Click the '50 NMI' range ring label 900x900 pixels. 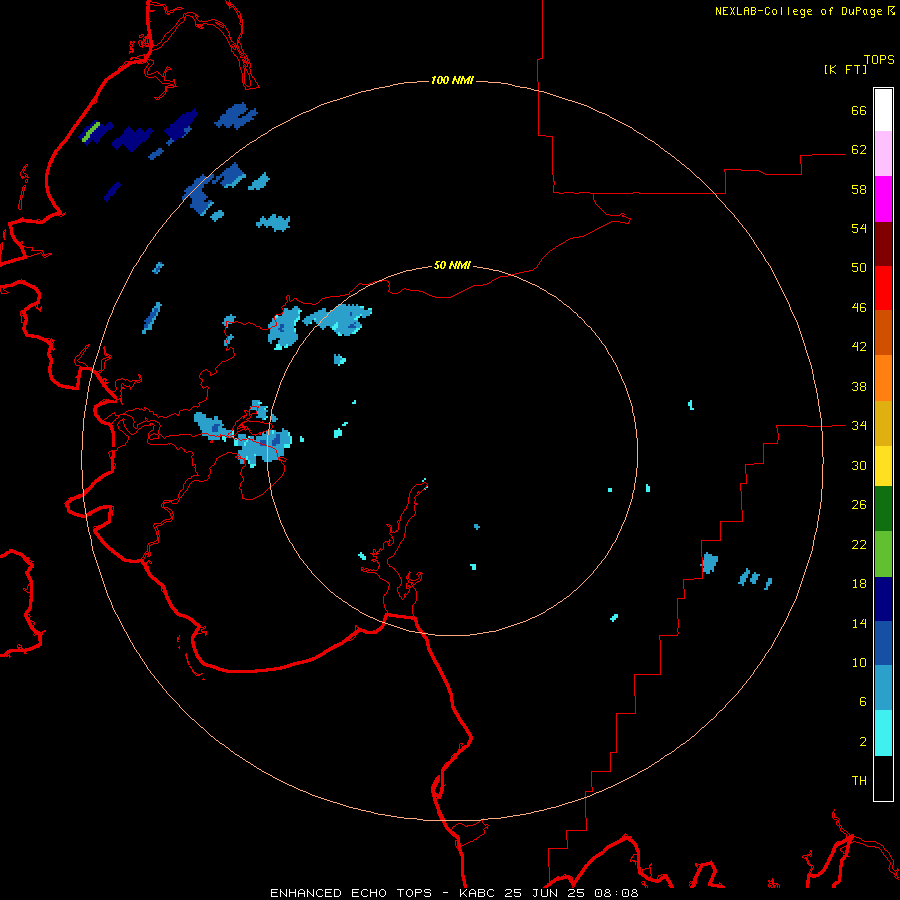452,265
